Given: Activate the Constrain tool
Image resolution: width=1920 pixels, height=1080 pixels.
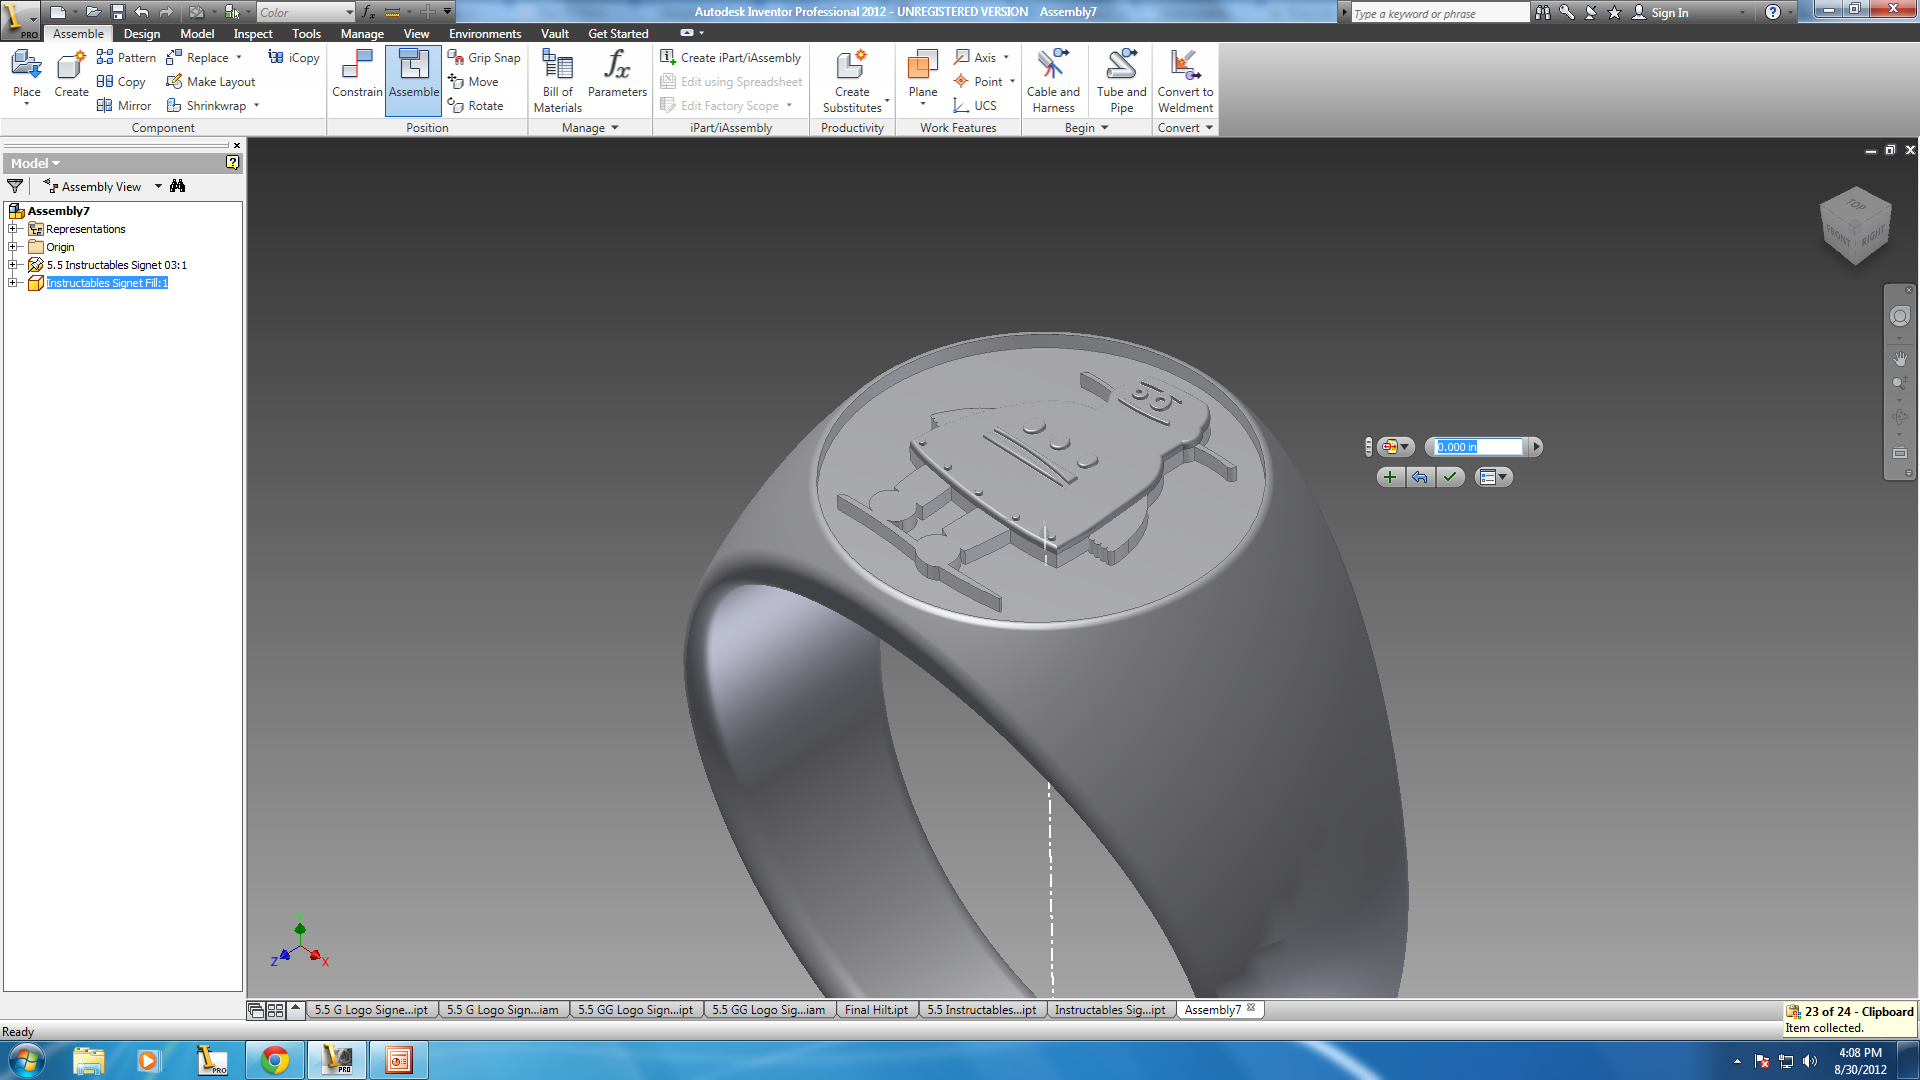Looking at the screenshot, I should pyautogui.click(x=357, y=74).
